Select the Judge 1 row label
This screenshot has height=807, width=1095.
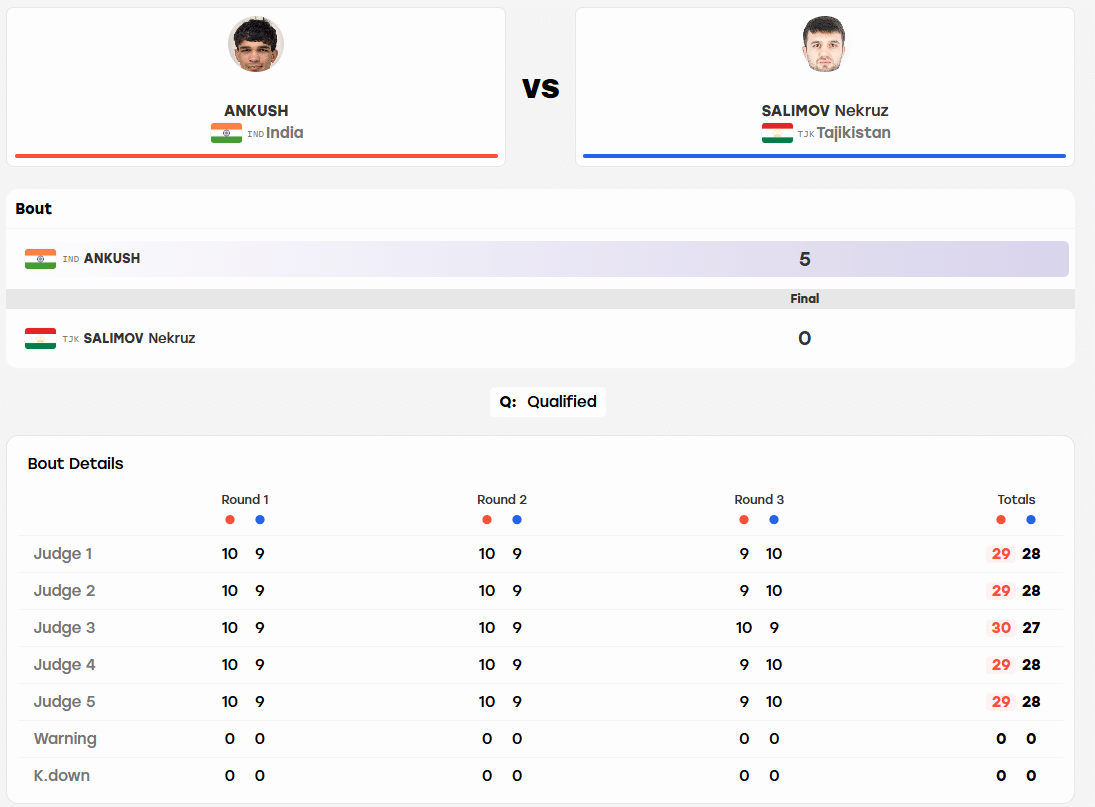coord(63,554)
